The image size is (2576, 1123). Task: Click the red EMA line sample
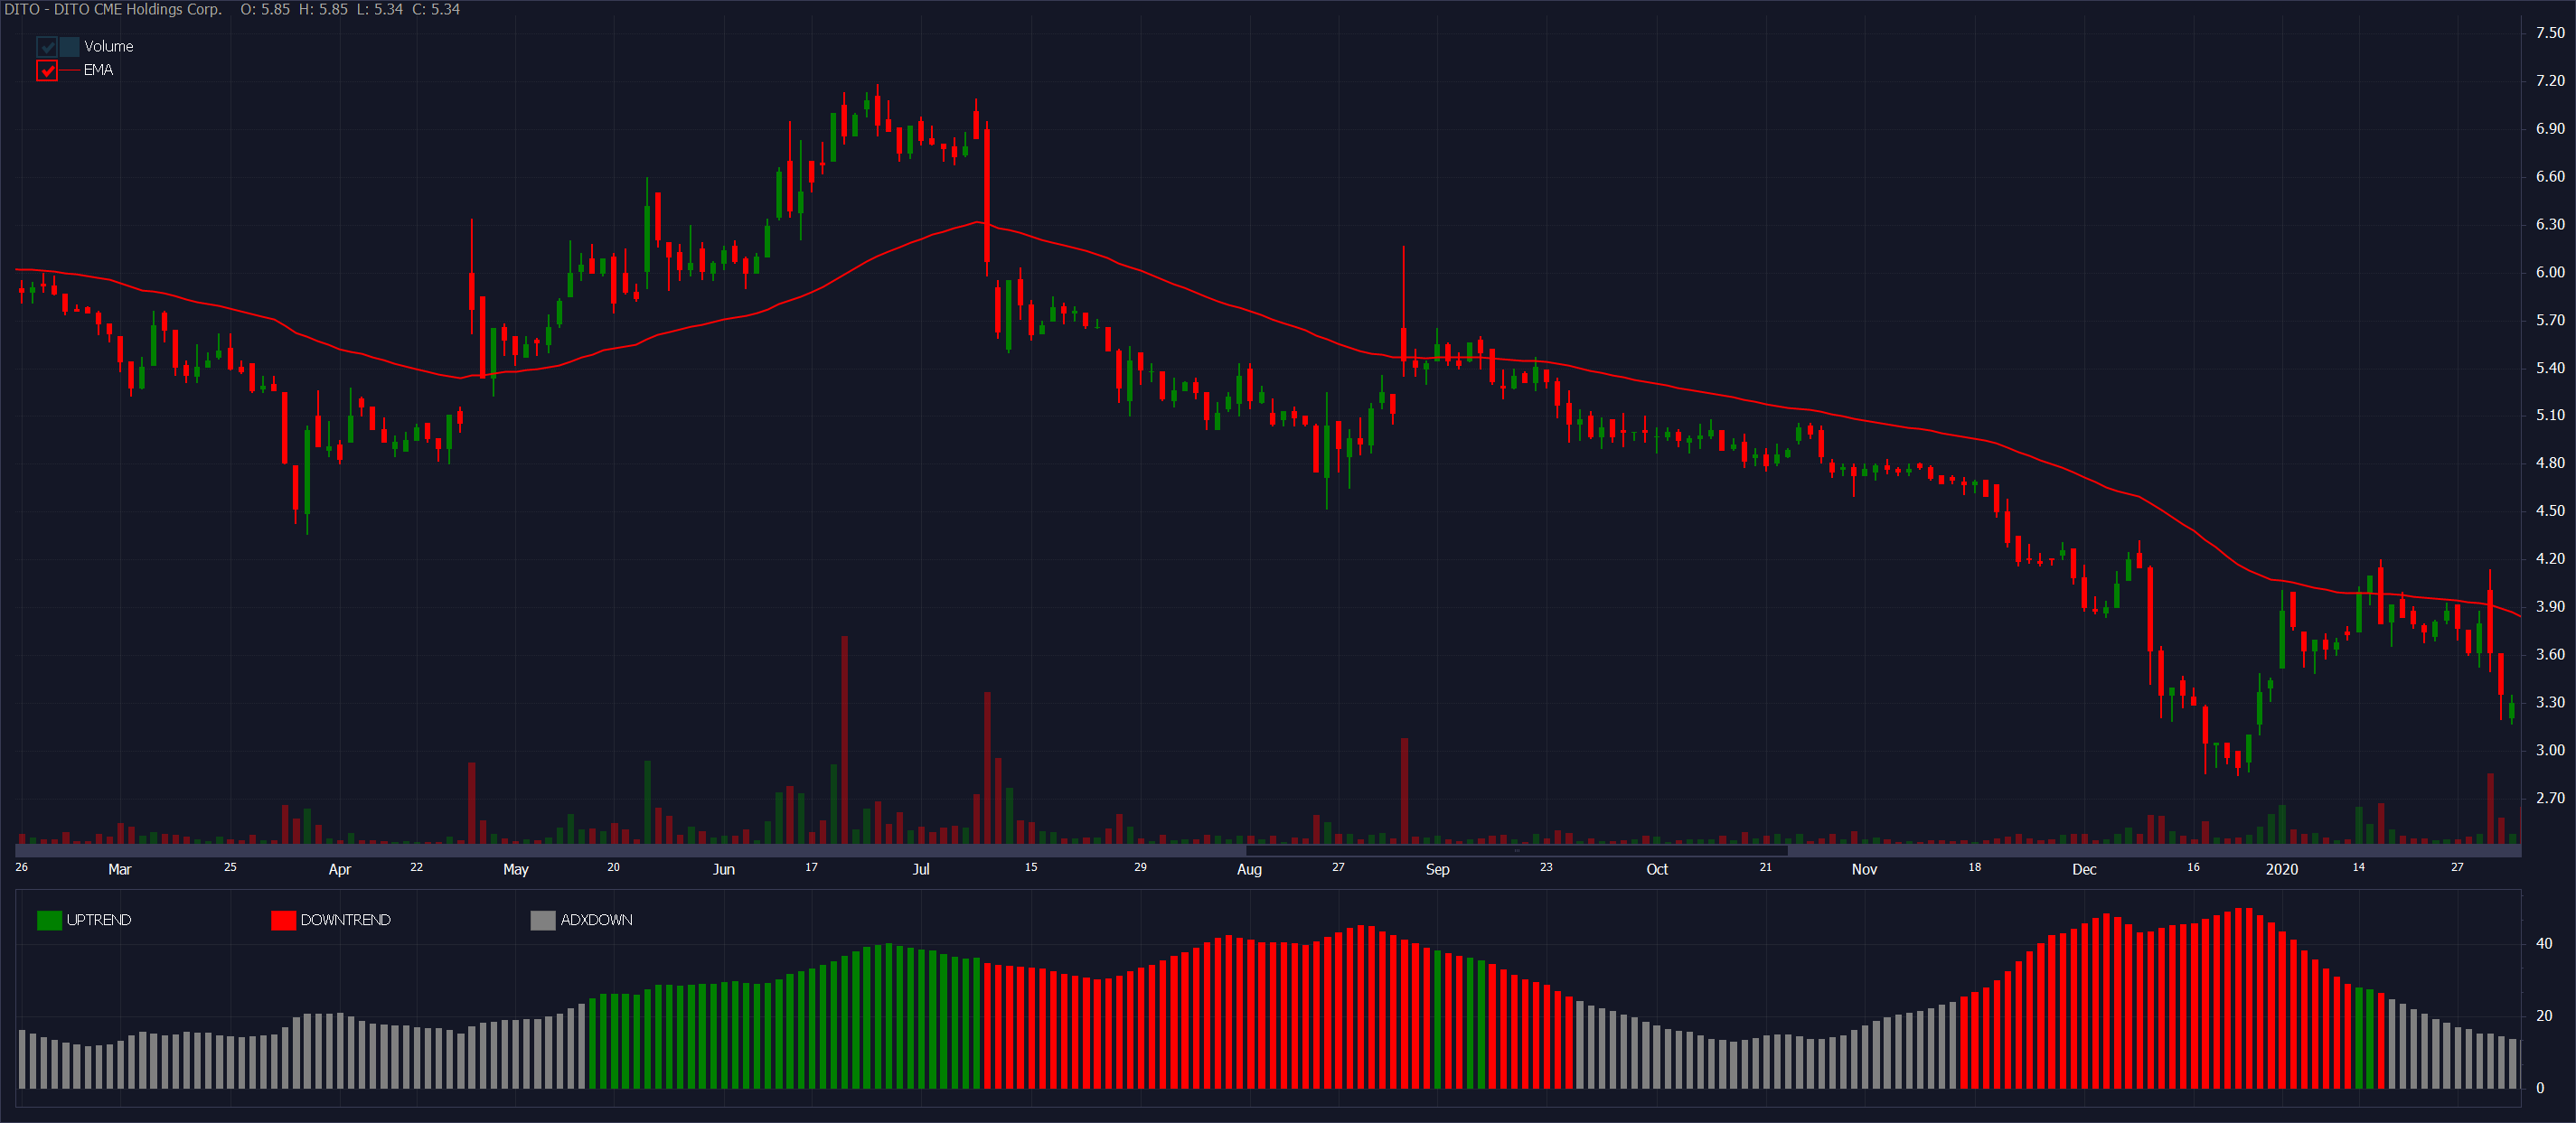70,70
